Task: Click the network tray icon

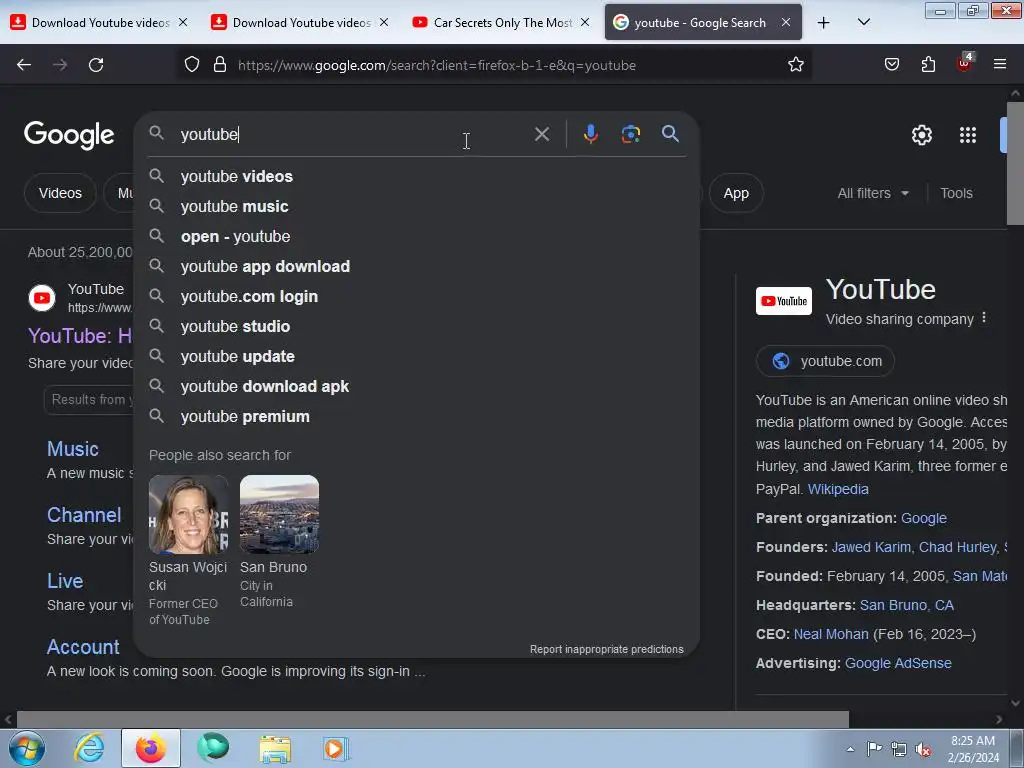Action: 899,750
